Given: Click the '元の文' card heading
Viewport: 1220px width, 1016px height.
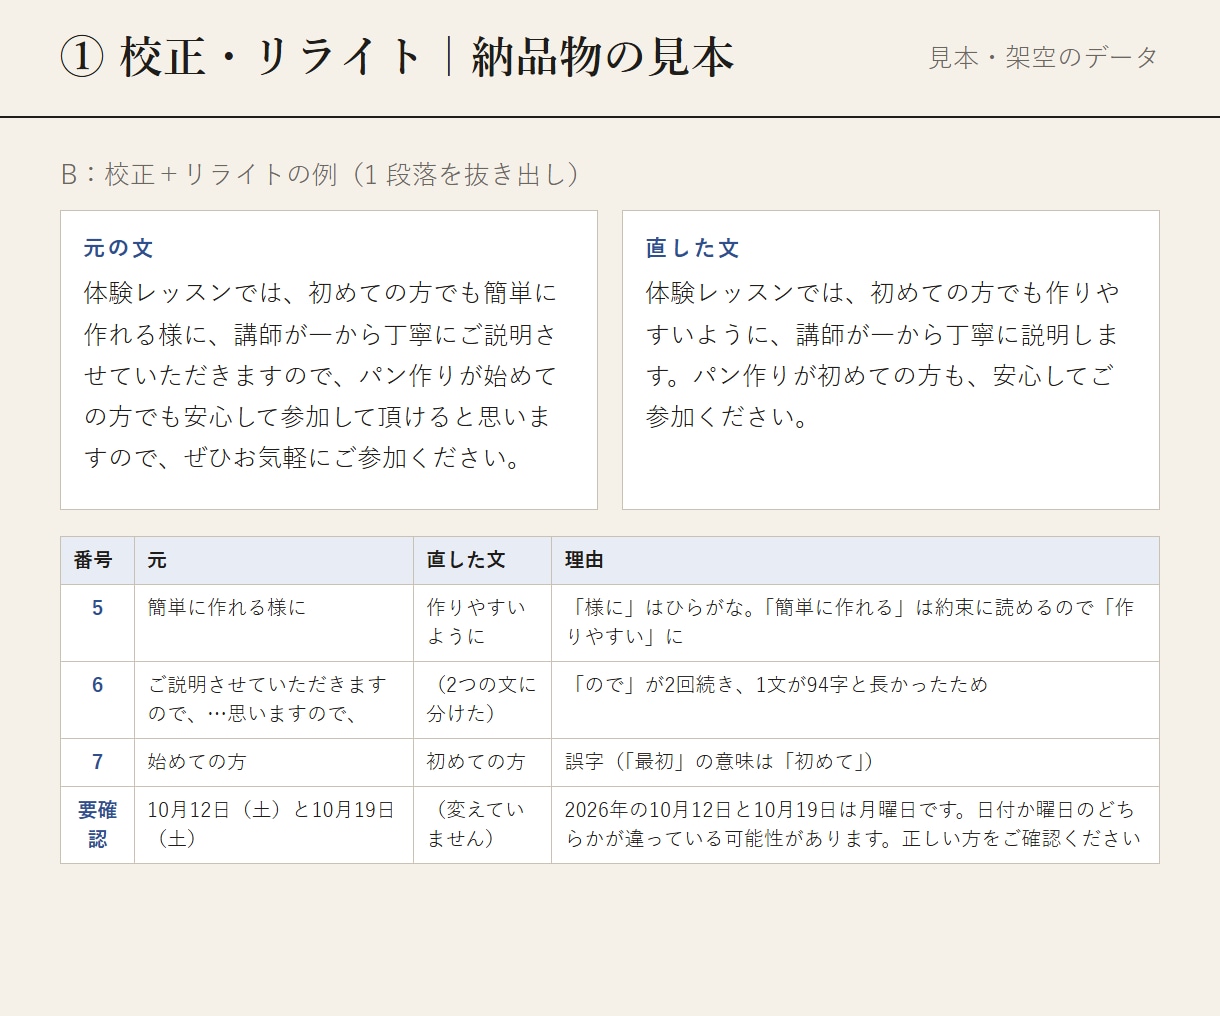Looking at the screenshot, I should click(119, 248).
